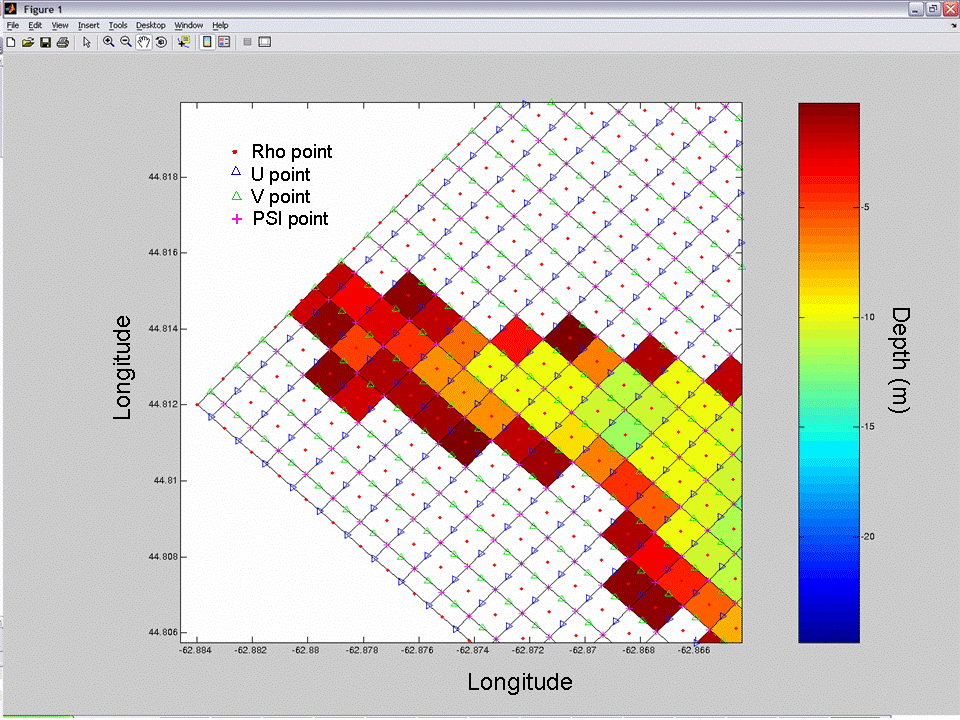Click the horizontal axis 'Longitude' label
Screen dimensions: 960x720
(x=520, y=682)
